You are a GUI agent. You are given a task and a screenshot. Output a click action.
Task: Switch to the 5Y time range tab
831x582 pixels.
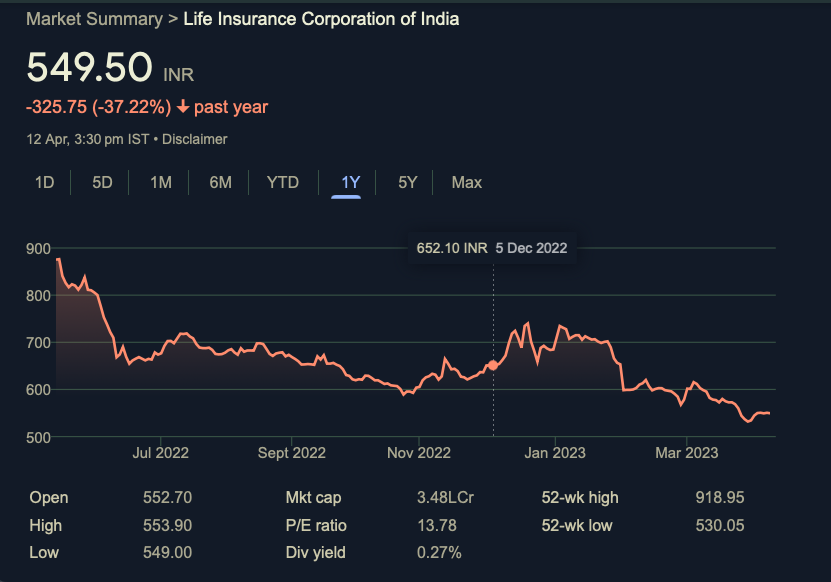[x=408, y=182]
